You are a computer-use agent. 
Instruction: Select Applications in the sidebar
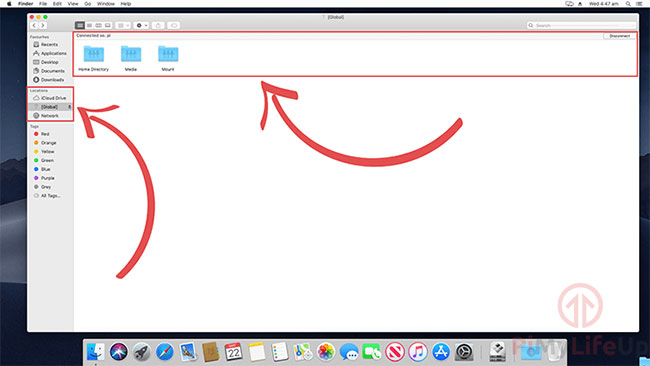[x=50, y=53]
